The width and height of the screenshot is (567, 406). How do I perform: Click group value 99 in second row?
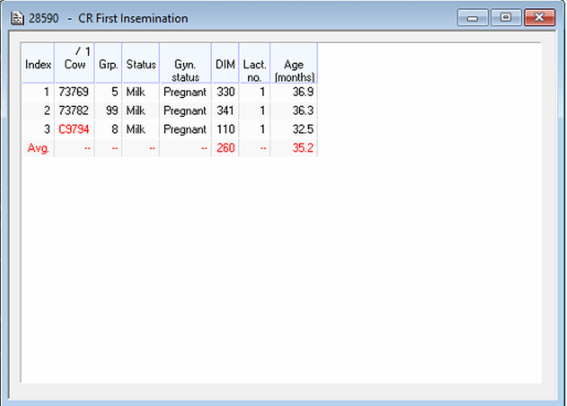coord(112,110)
